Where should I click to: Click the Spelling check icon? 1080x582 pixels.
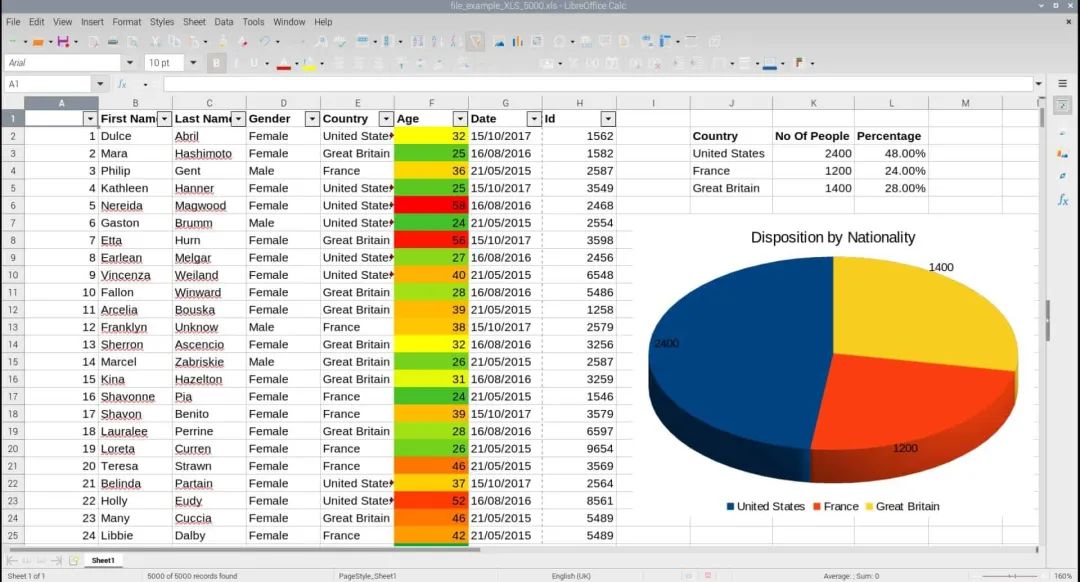coord(340,42)
